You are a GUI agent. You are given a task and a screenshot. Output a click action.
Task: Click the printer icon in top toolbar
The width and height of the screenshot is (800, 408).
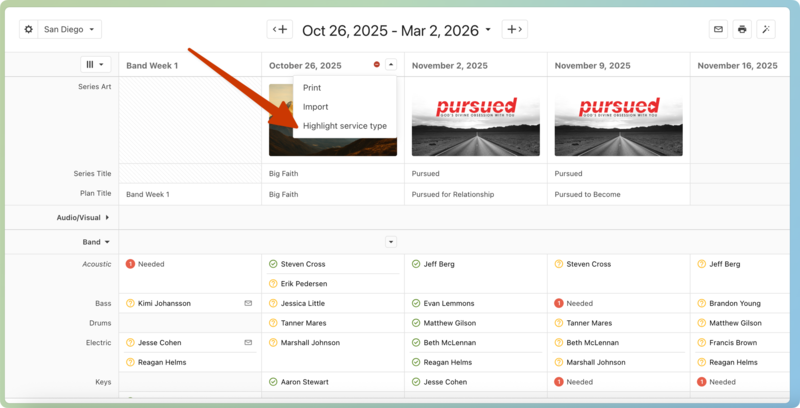tap(742, 30)
